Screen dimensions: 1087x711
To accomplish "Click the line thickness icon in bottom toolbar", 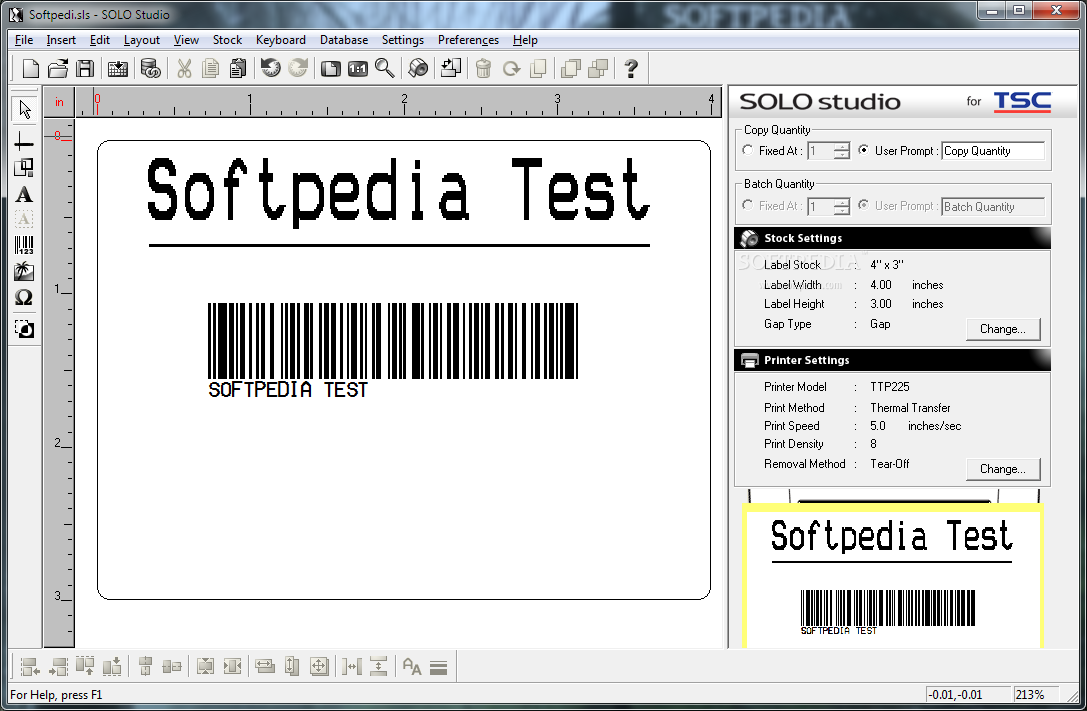I will pyautogui.click(x=438, y=667).
